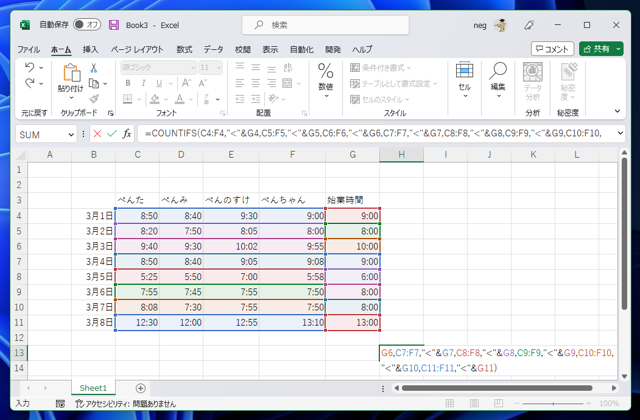Toggle Bold formatting button

pos(128,83)
